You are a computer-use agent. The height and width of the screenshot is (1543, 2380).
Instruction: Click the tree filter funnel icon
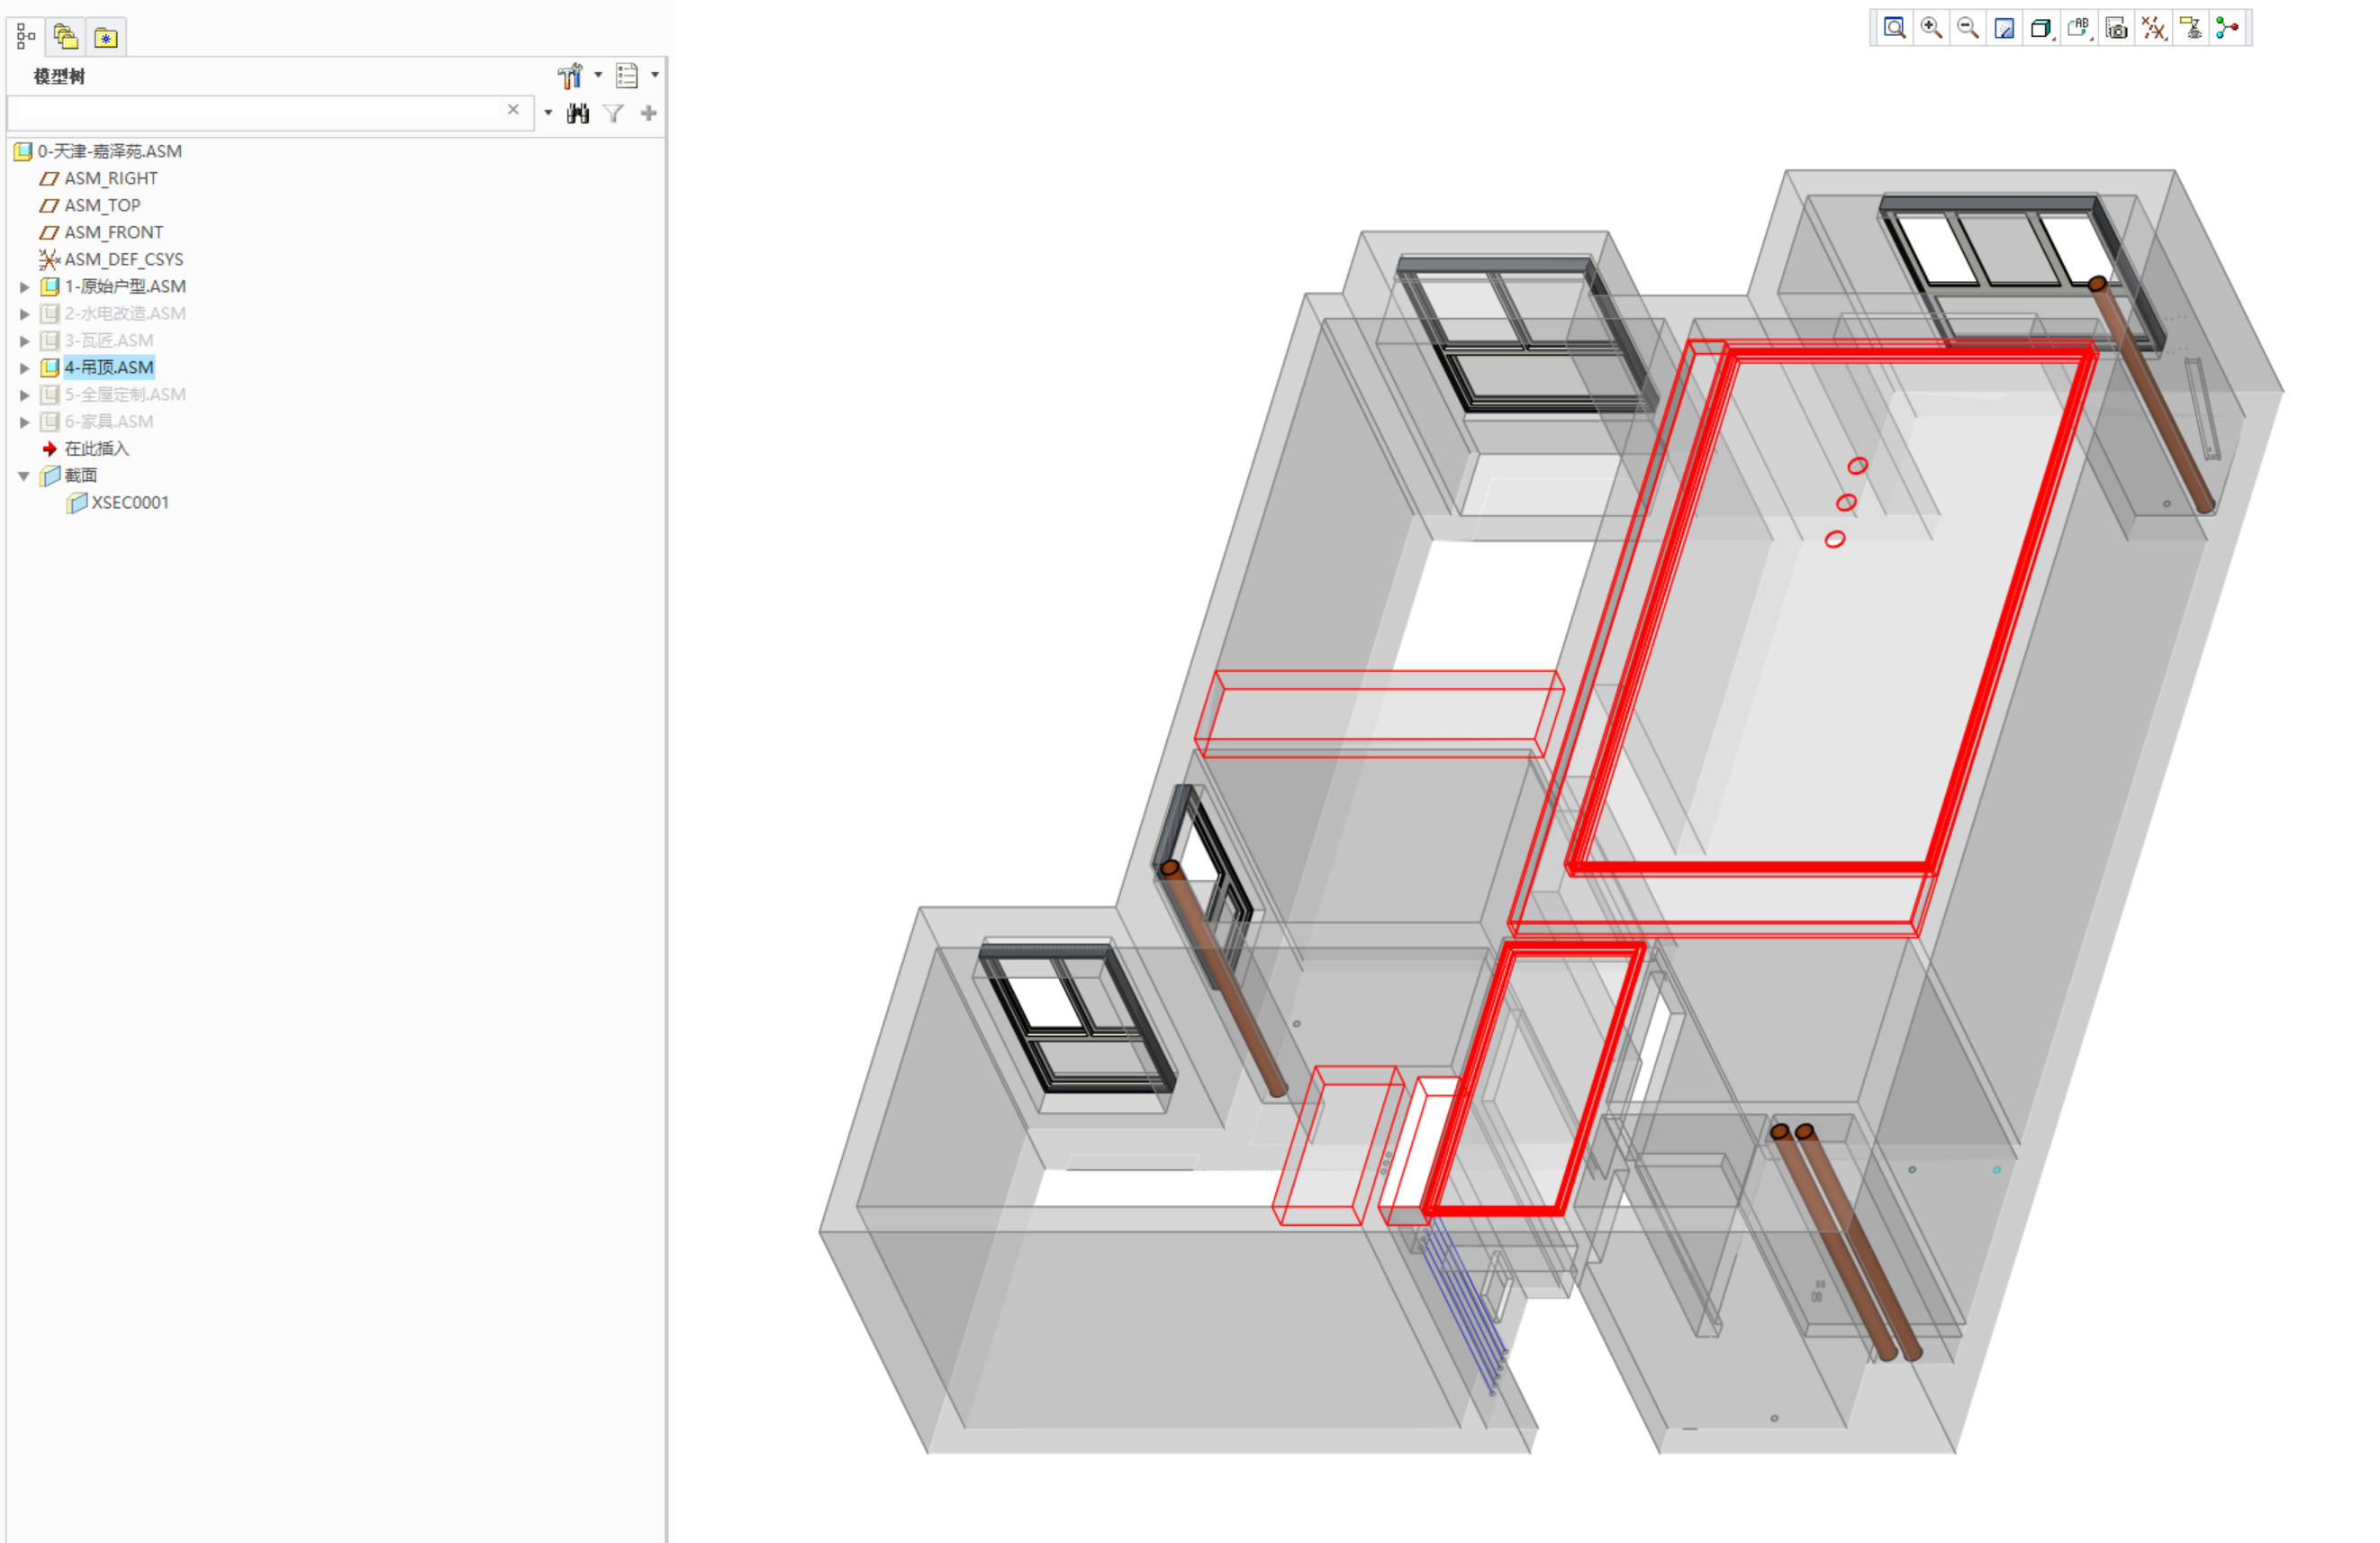pyautogui.click(x=613, y=113)
